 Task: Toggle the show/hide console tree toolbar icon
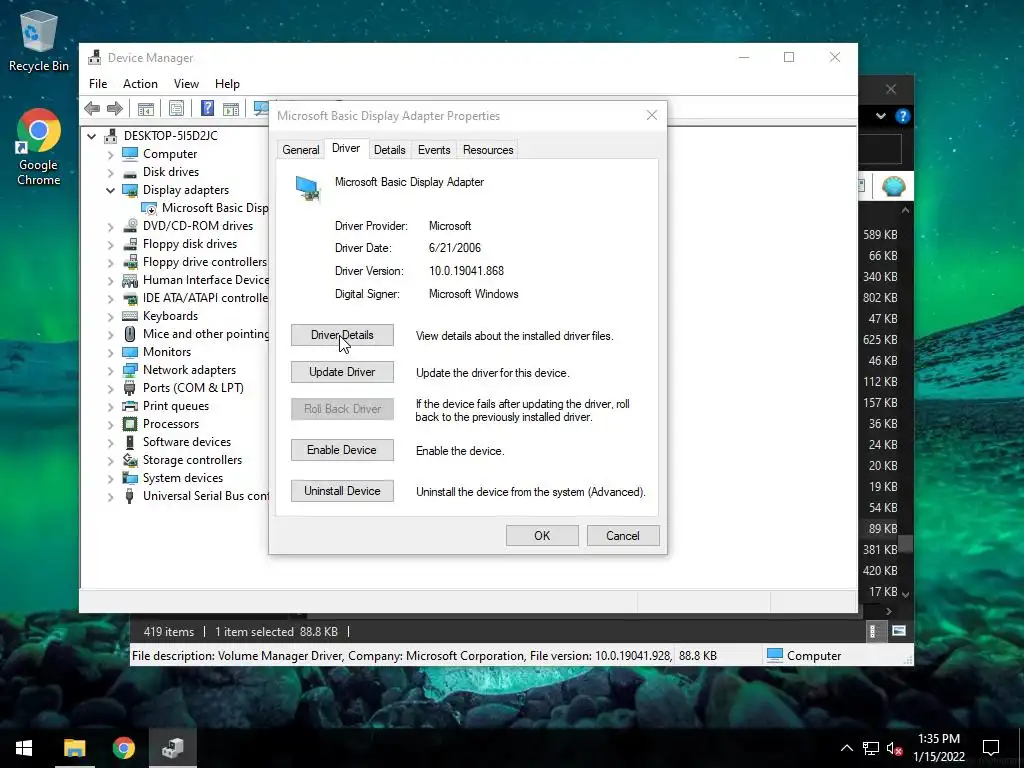coord(146,108)
